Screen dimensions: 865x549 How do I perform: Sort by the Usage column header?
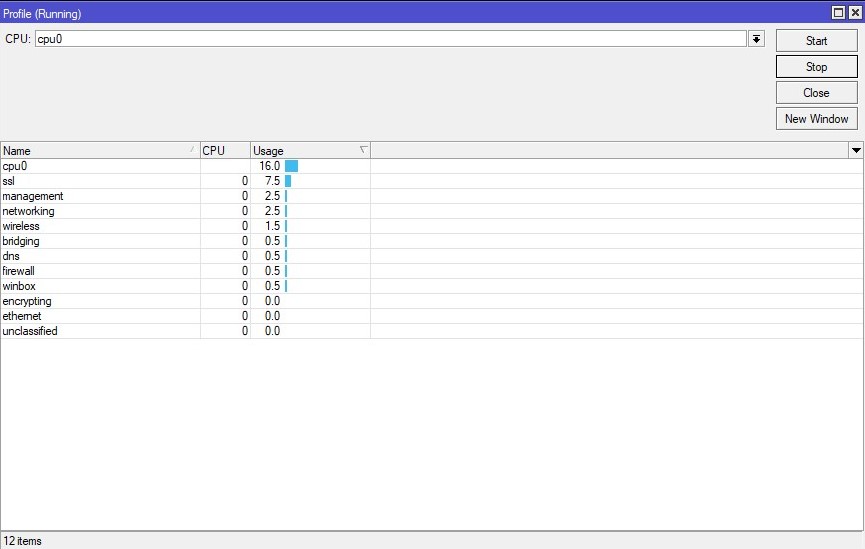point(310,151)
